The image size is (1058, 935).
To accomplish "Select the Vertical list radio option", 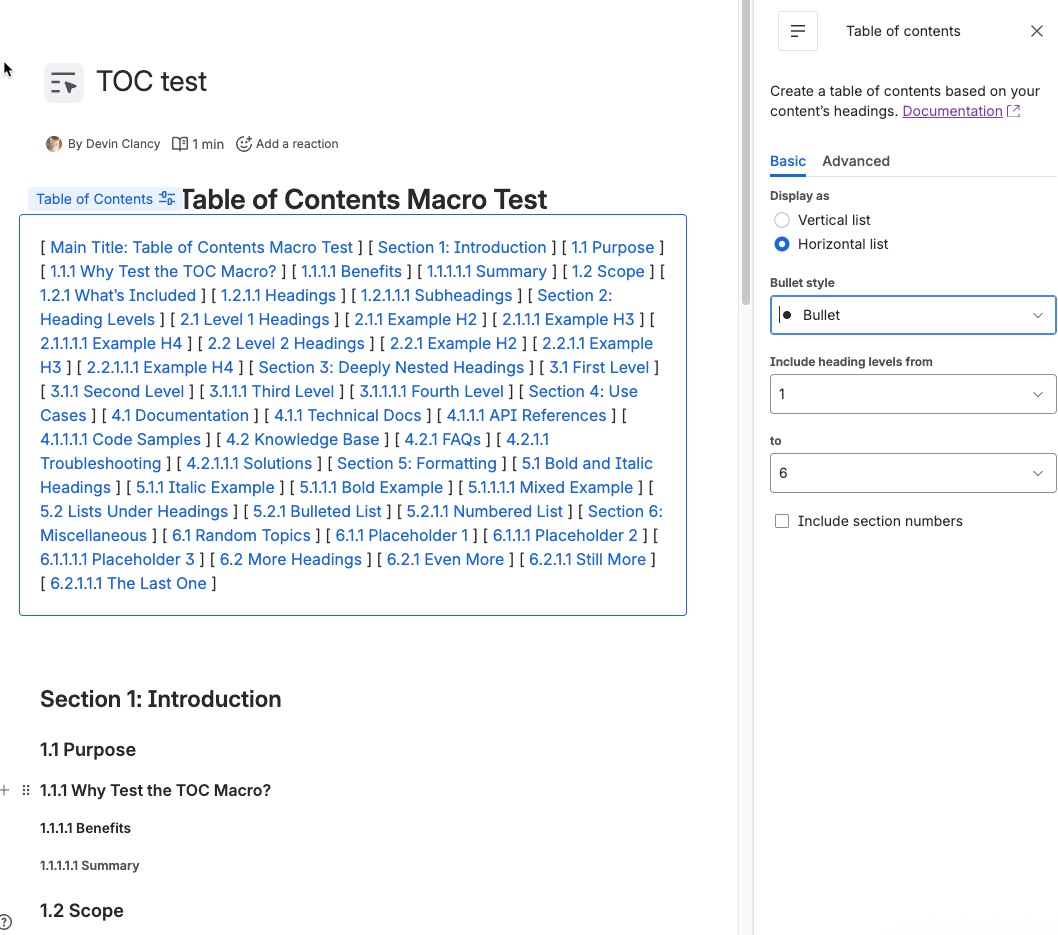I will pos(782,220).
